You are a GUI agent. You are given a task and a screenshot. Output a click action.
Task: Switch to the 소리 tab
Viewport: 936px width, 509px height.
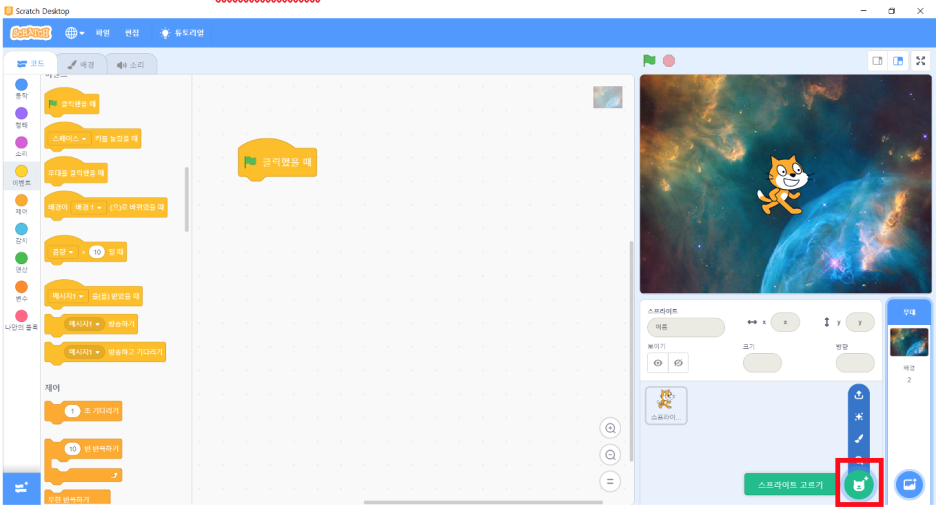click(x=131, y=64)
